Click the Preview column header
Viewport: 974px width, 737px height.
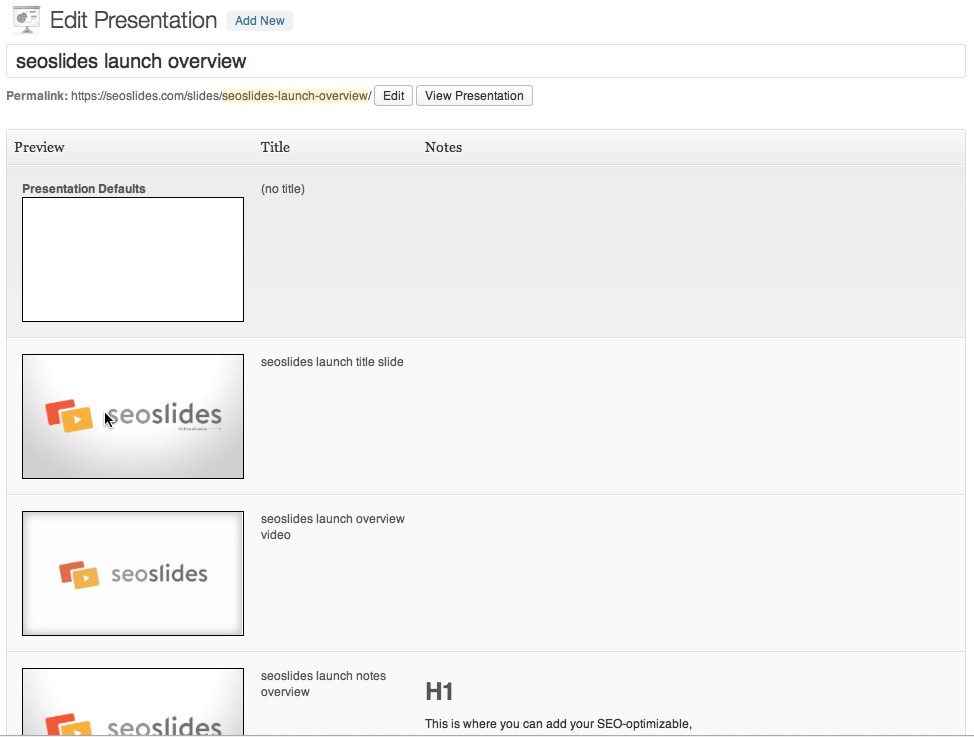(39, 147)
